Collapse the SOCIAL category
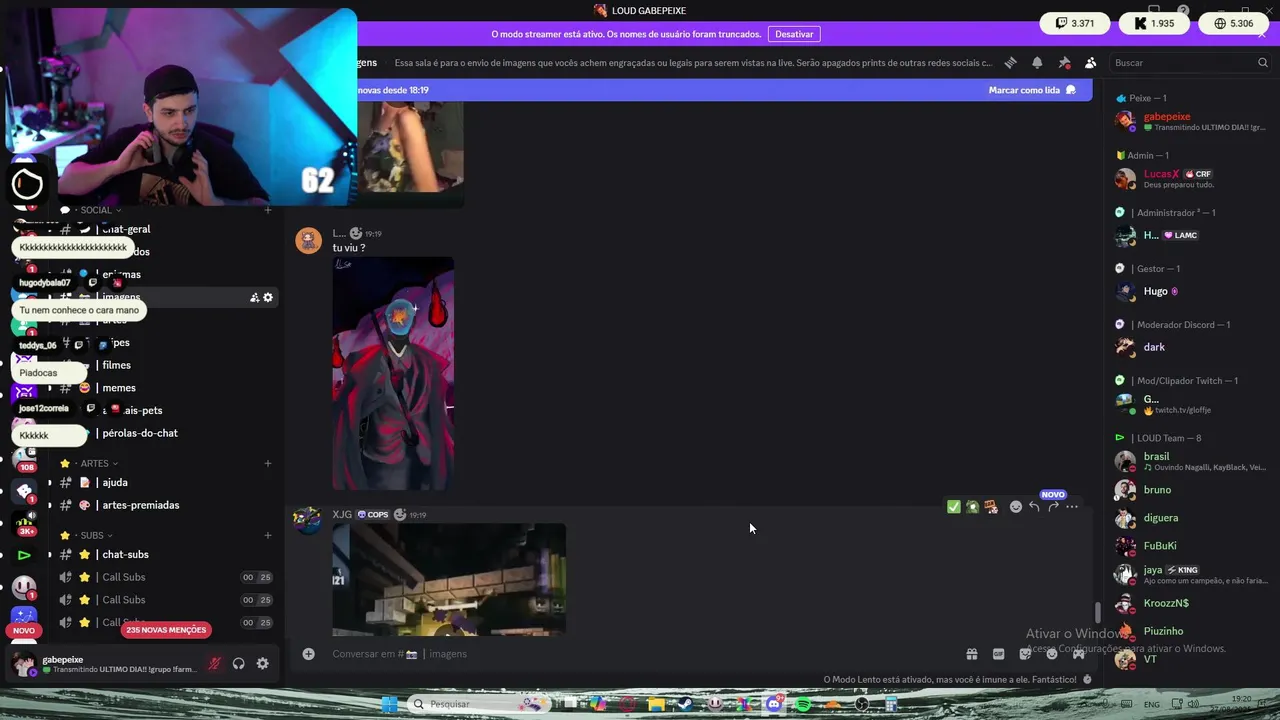 [96, 210]
